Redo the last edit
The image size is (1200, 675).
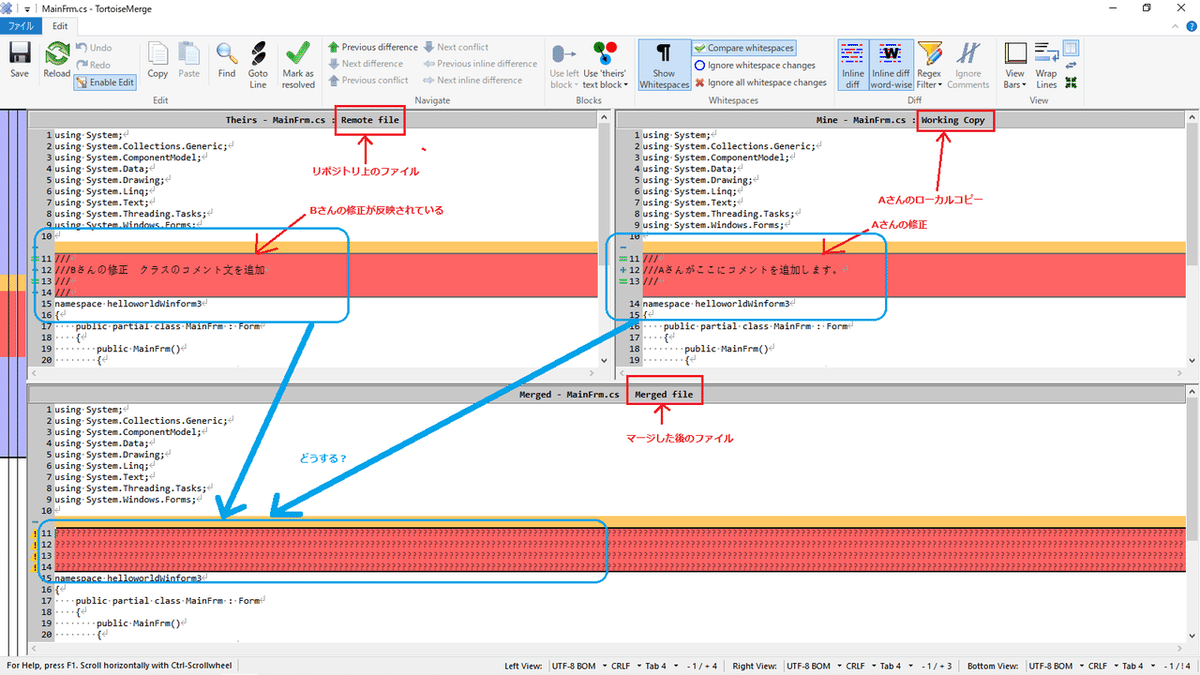(x=94, y=65)
